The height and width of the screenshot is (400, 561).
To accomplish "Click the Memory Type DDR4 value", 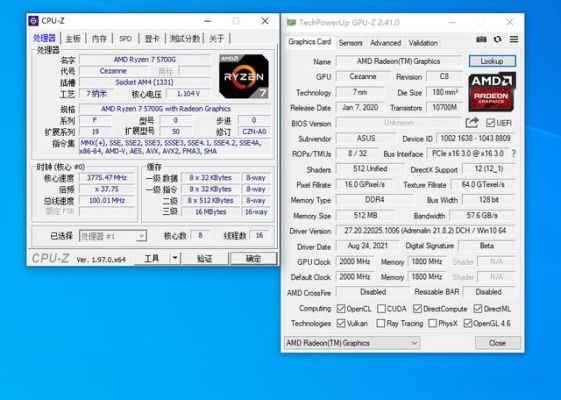I will [x=374, y=200].
